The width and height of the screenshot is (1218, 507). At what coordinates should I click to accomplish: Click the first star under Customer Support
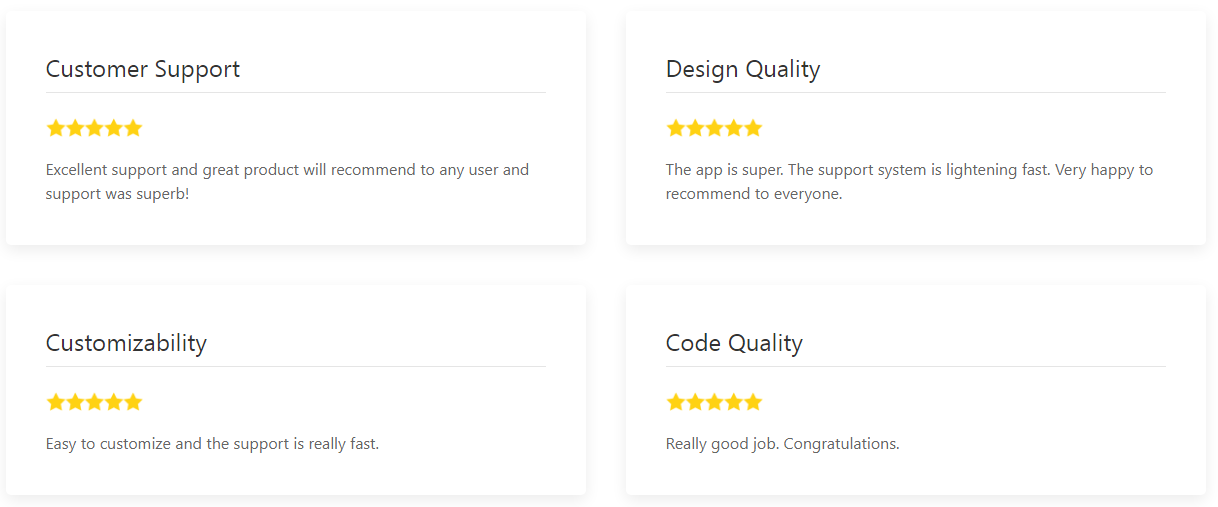click(56, 128)
